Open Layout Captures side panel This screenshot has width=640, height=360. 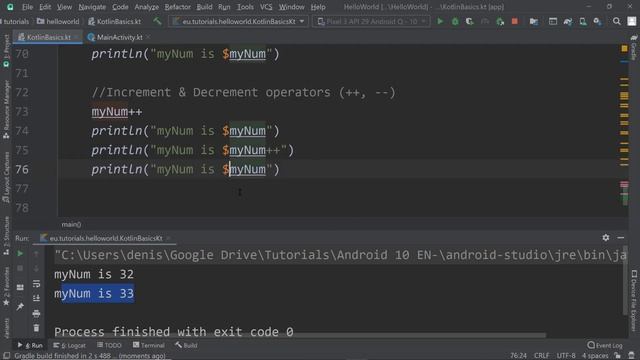pos(6,177)
